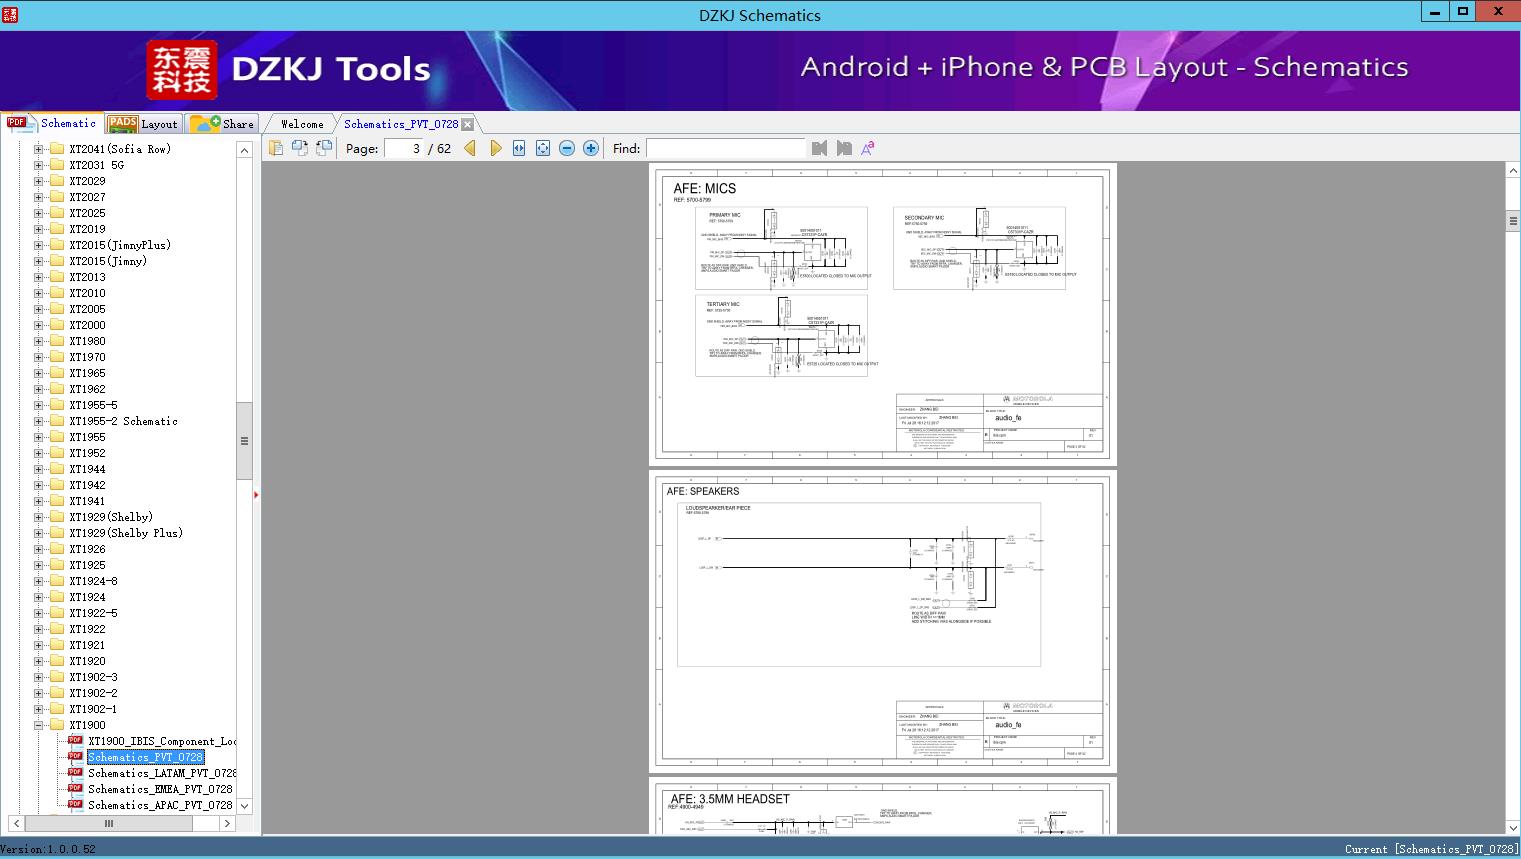This screenshot has width=1521, height=859.
Task: Select the XT2005 folder
Action: coord(87,309)
